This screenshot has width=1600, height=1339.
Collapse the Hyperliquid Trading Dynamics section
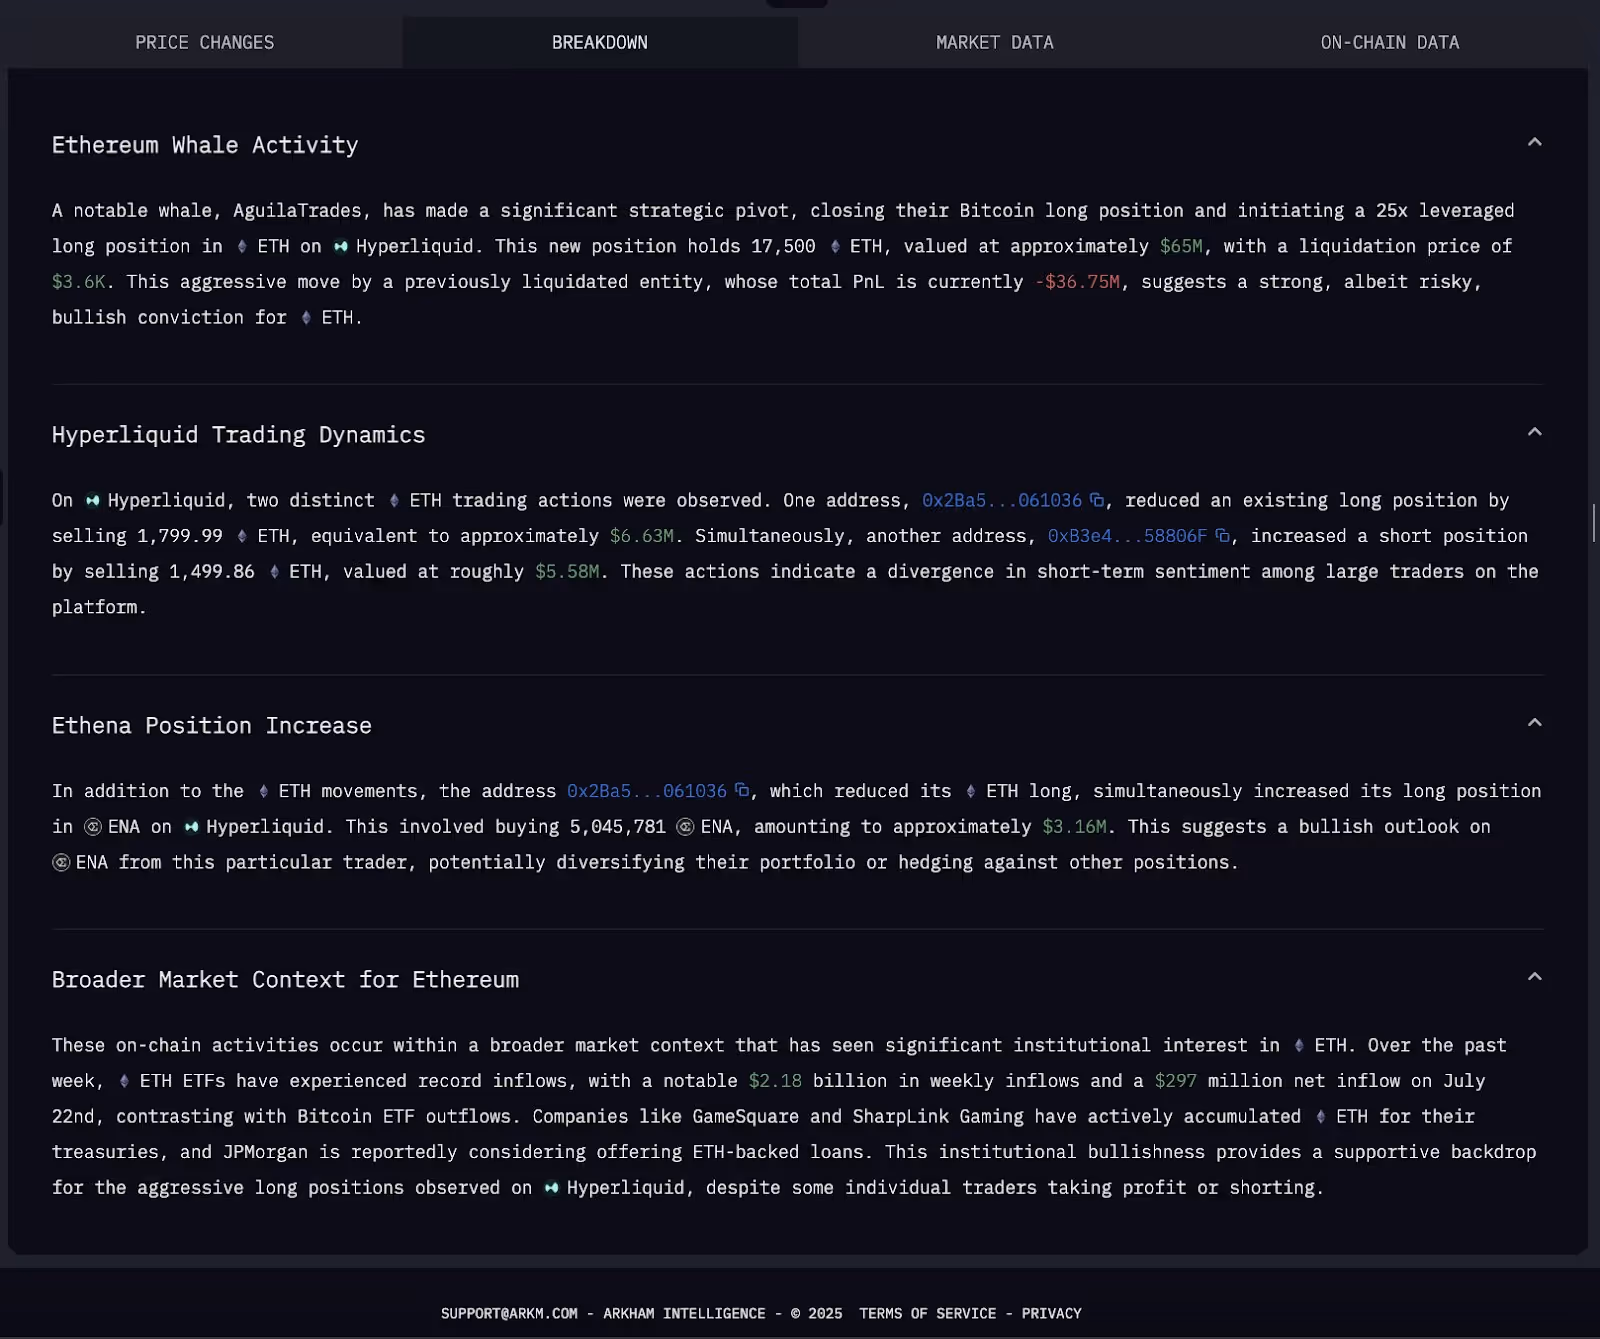(1535, 432)
